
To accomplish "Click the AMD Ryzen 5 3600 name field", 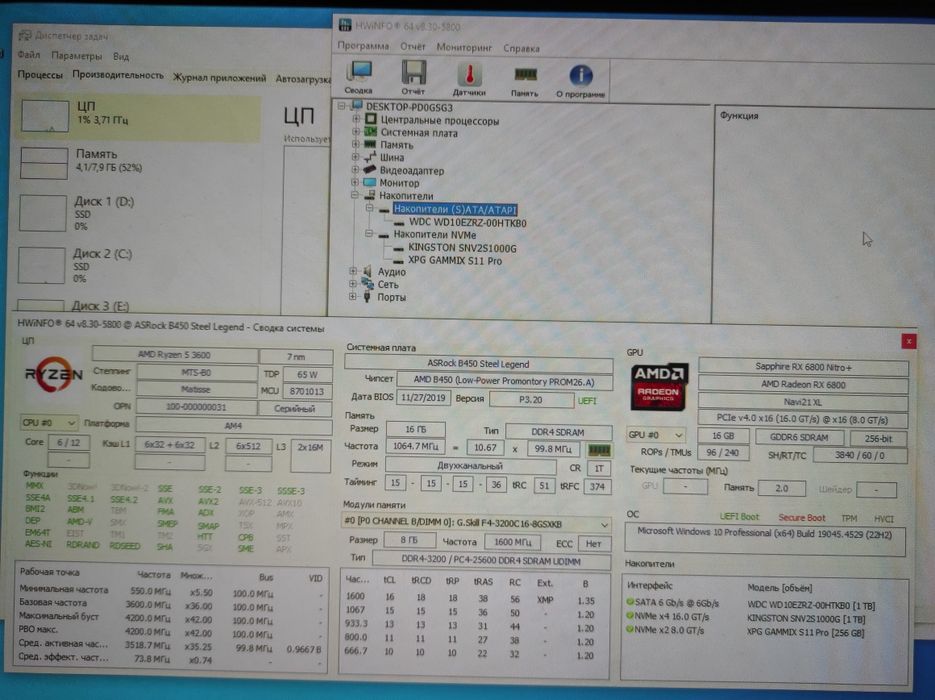I will (x=174, y=355).
